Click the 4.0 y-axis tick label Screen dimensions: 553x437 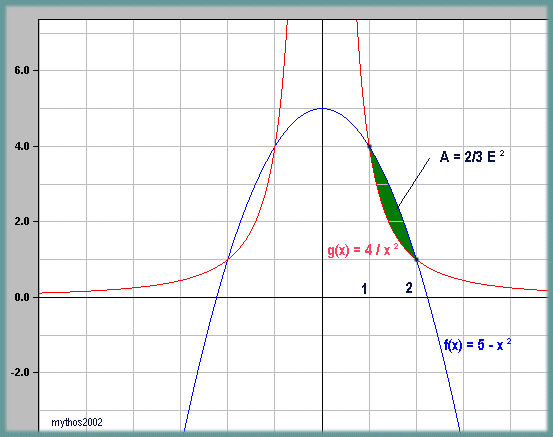[22, 146]
